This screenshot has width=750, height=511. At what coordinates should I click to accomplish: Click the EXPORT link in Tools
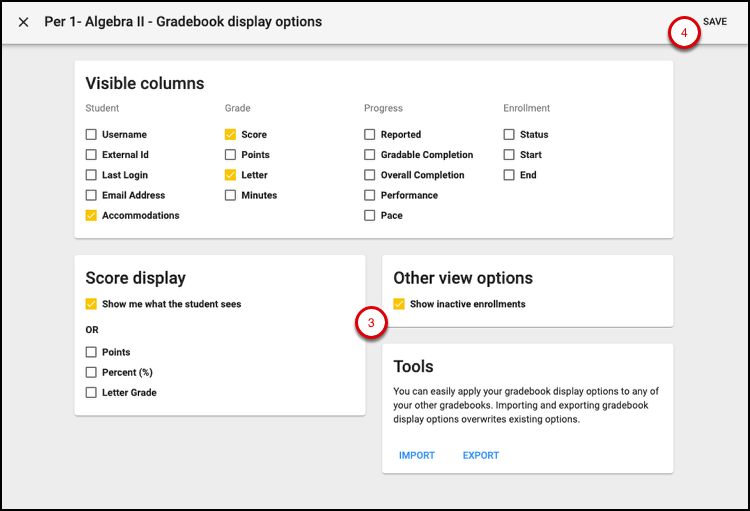[480, 456]
